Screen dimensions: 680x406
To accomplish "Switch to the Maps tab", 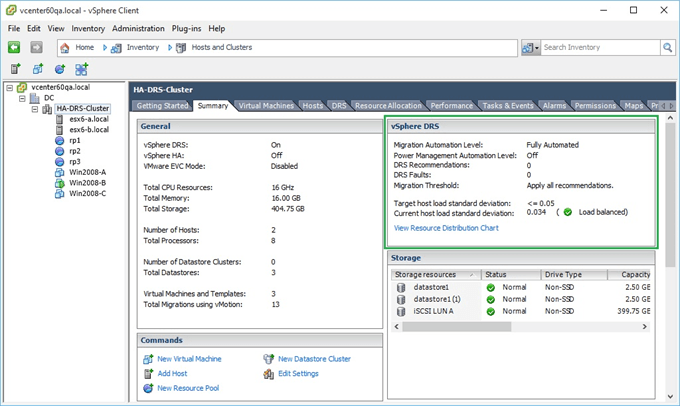I will pos(634,106).
